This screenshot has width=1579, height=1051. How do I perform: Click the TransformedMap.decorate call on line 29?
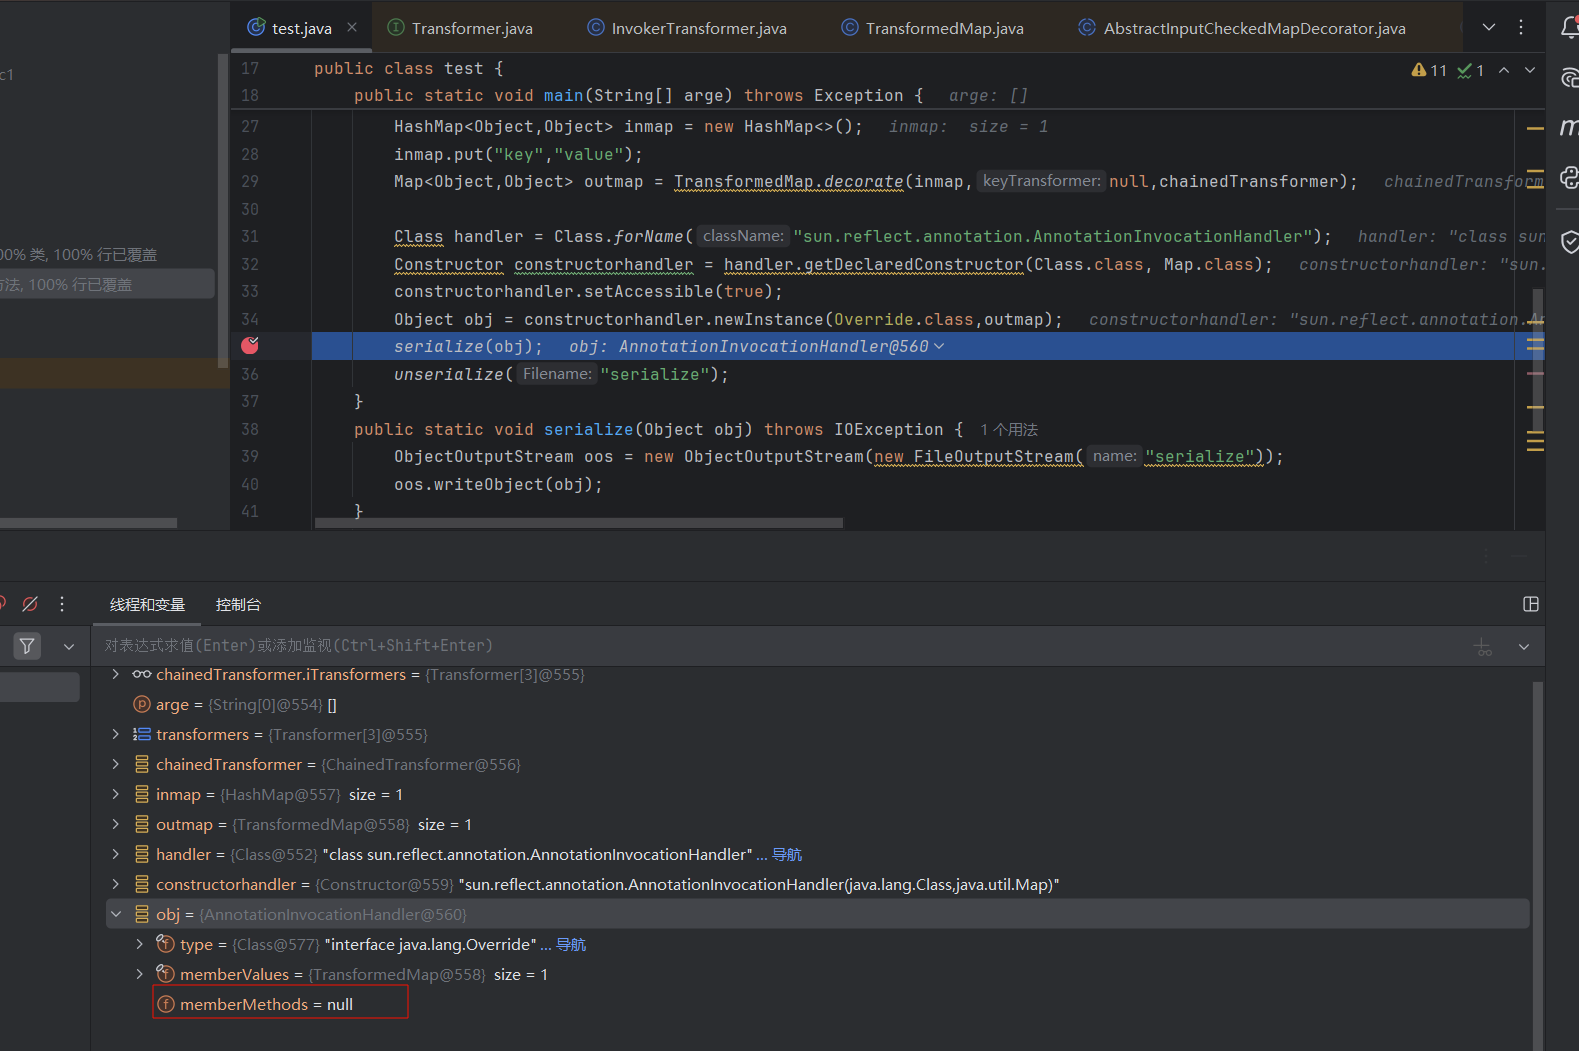[788, 181]
